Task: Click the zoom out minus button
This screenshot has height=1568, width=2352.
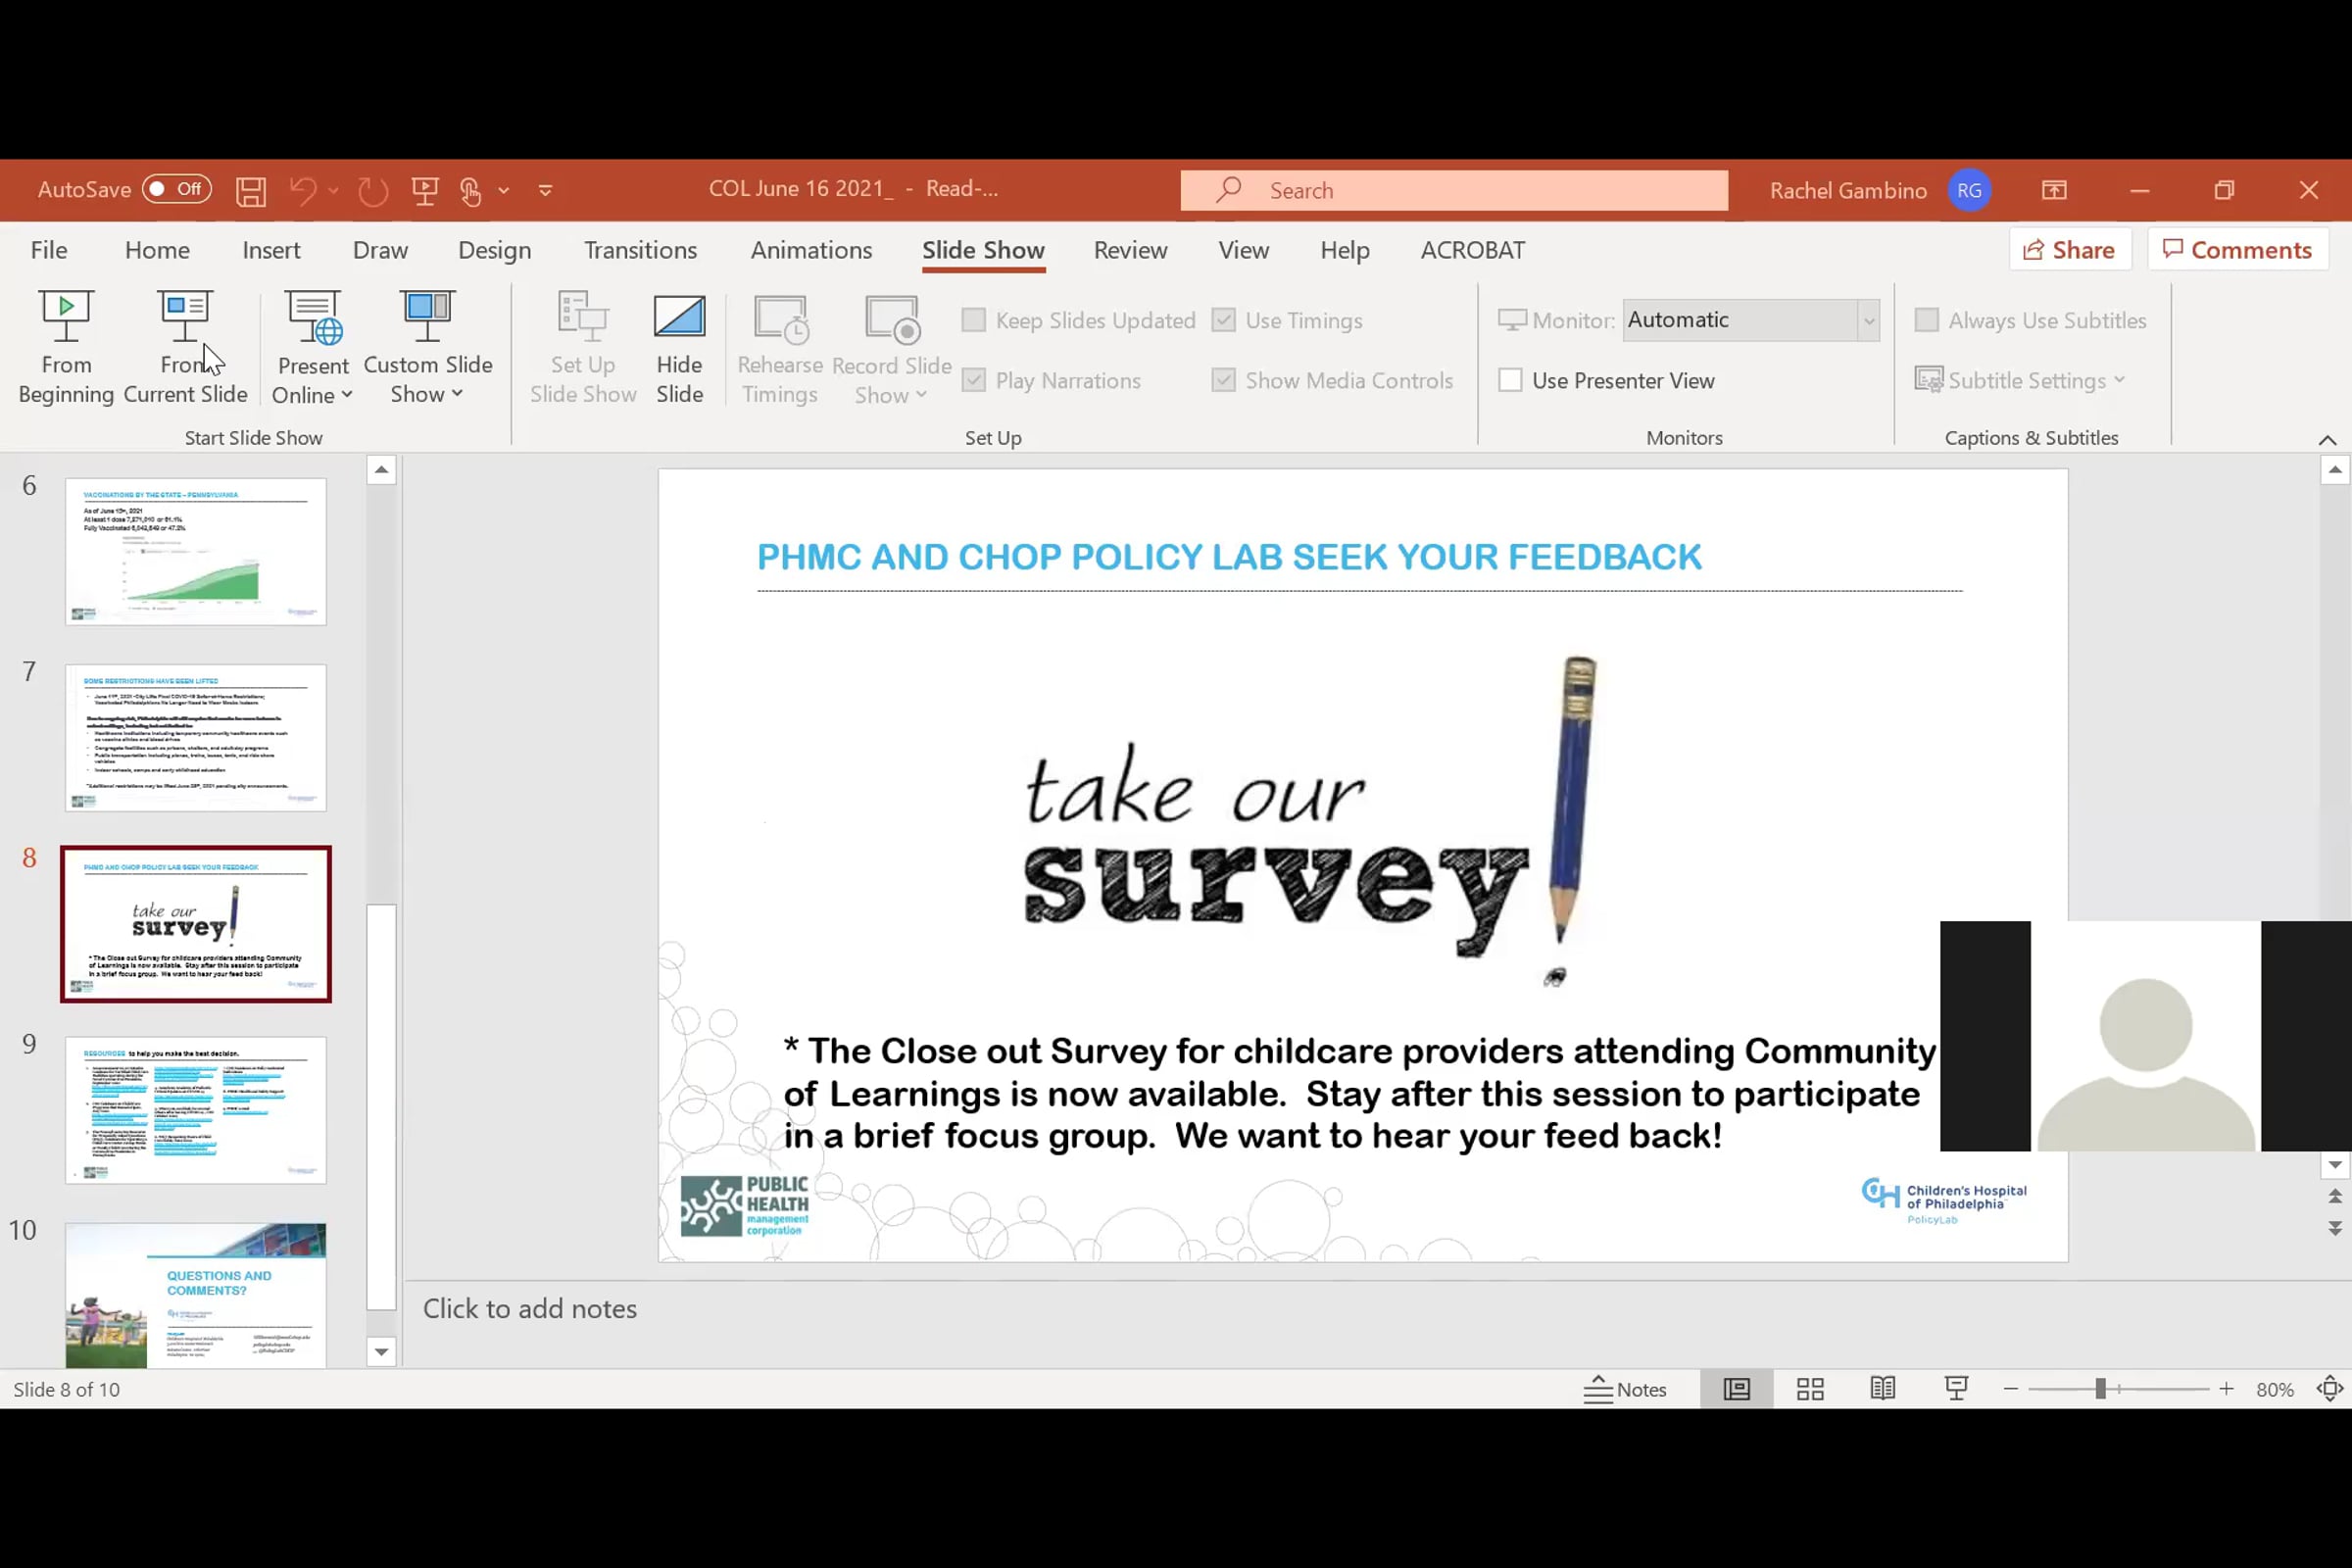Action: (2010, 1389)
